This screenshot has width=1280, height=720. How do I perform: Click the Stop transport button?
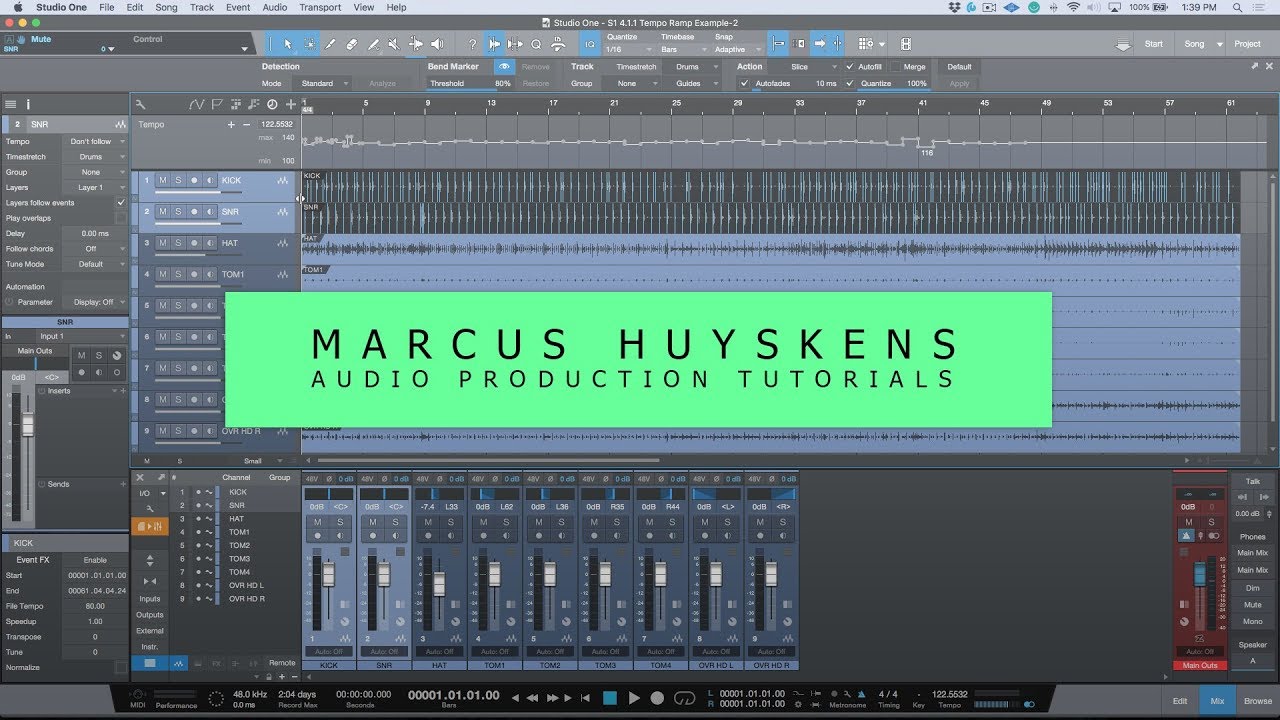[609, 698]
